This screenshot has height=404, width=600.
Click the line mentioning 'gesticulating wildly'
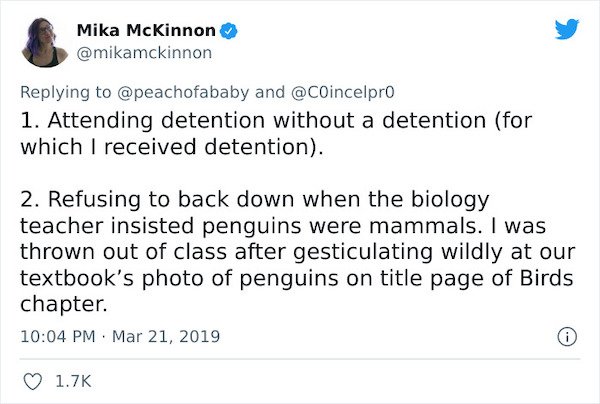298,252
